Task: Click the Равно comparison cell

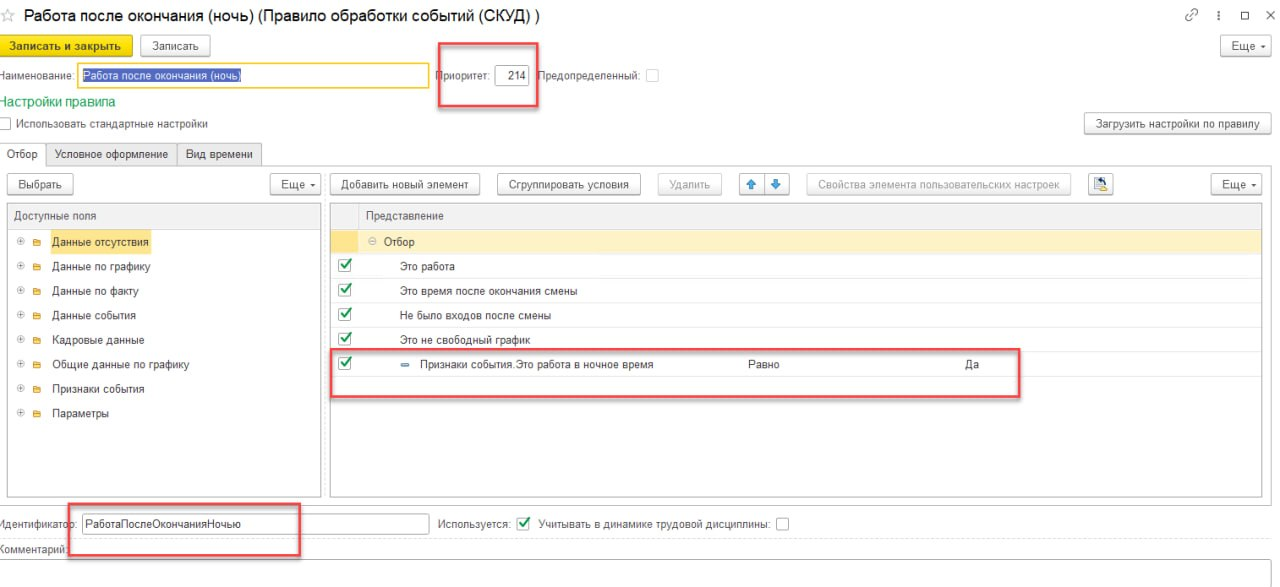Action: (764, 365)
